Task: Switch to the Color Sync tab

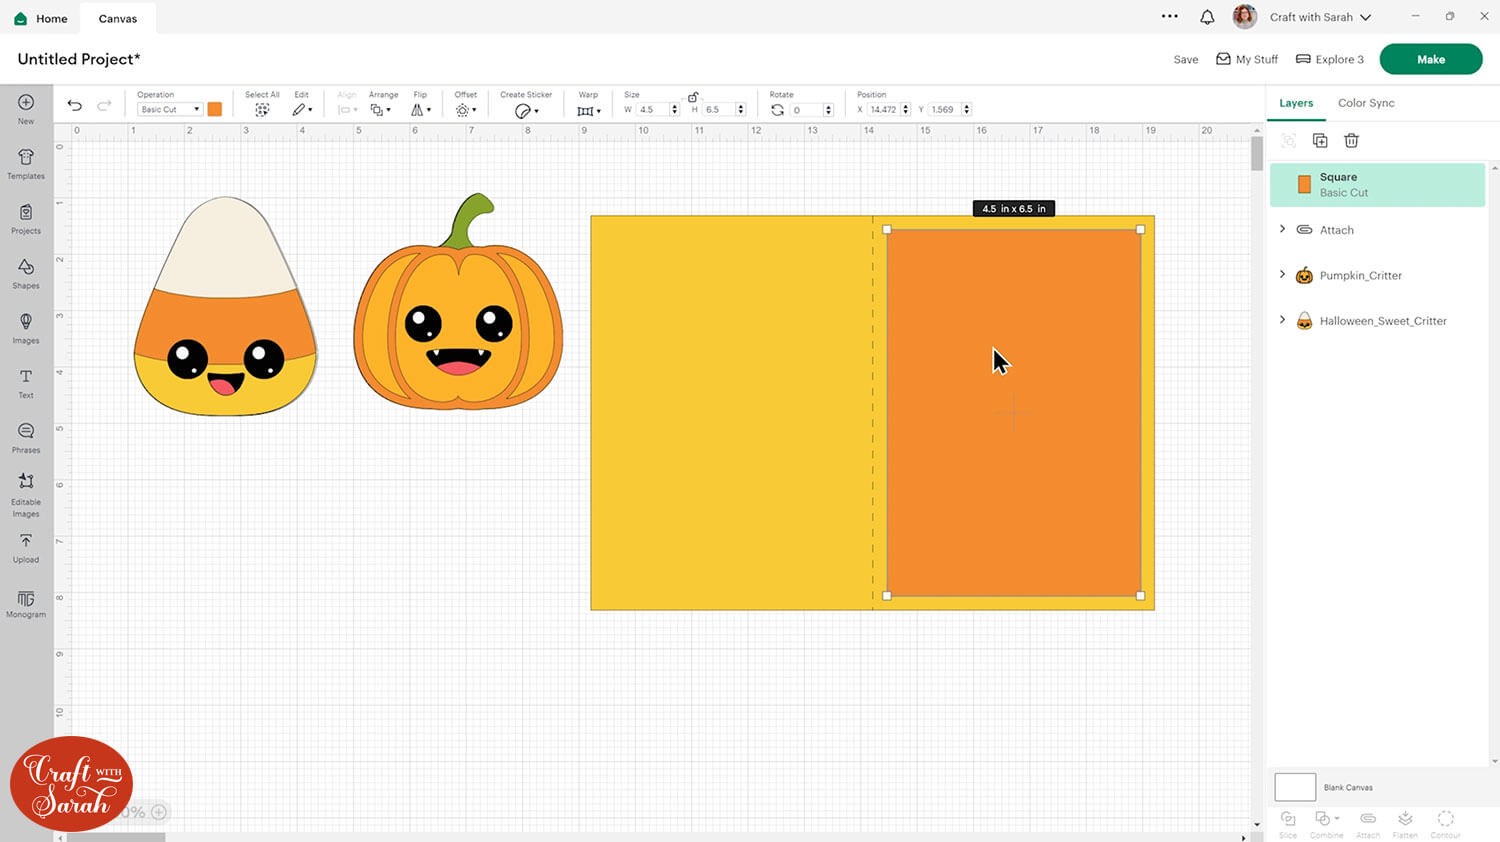Action: point(1366,103)
